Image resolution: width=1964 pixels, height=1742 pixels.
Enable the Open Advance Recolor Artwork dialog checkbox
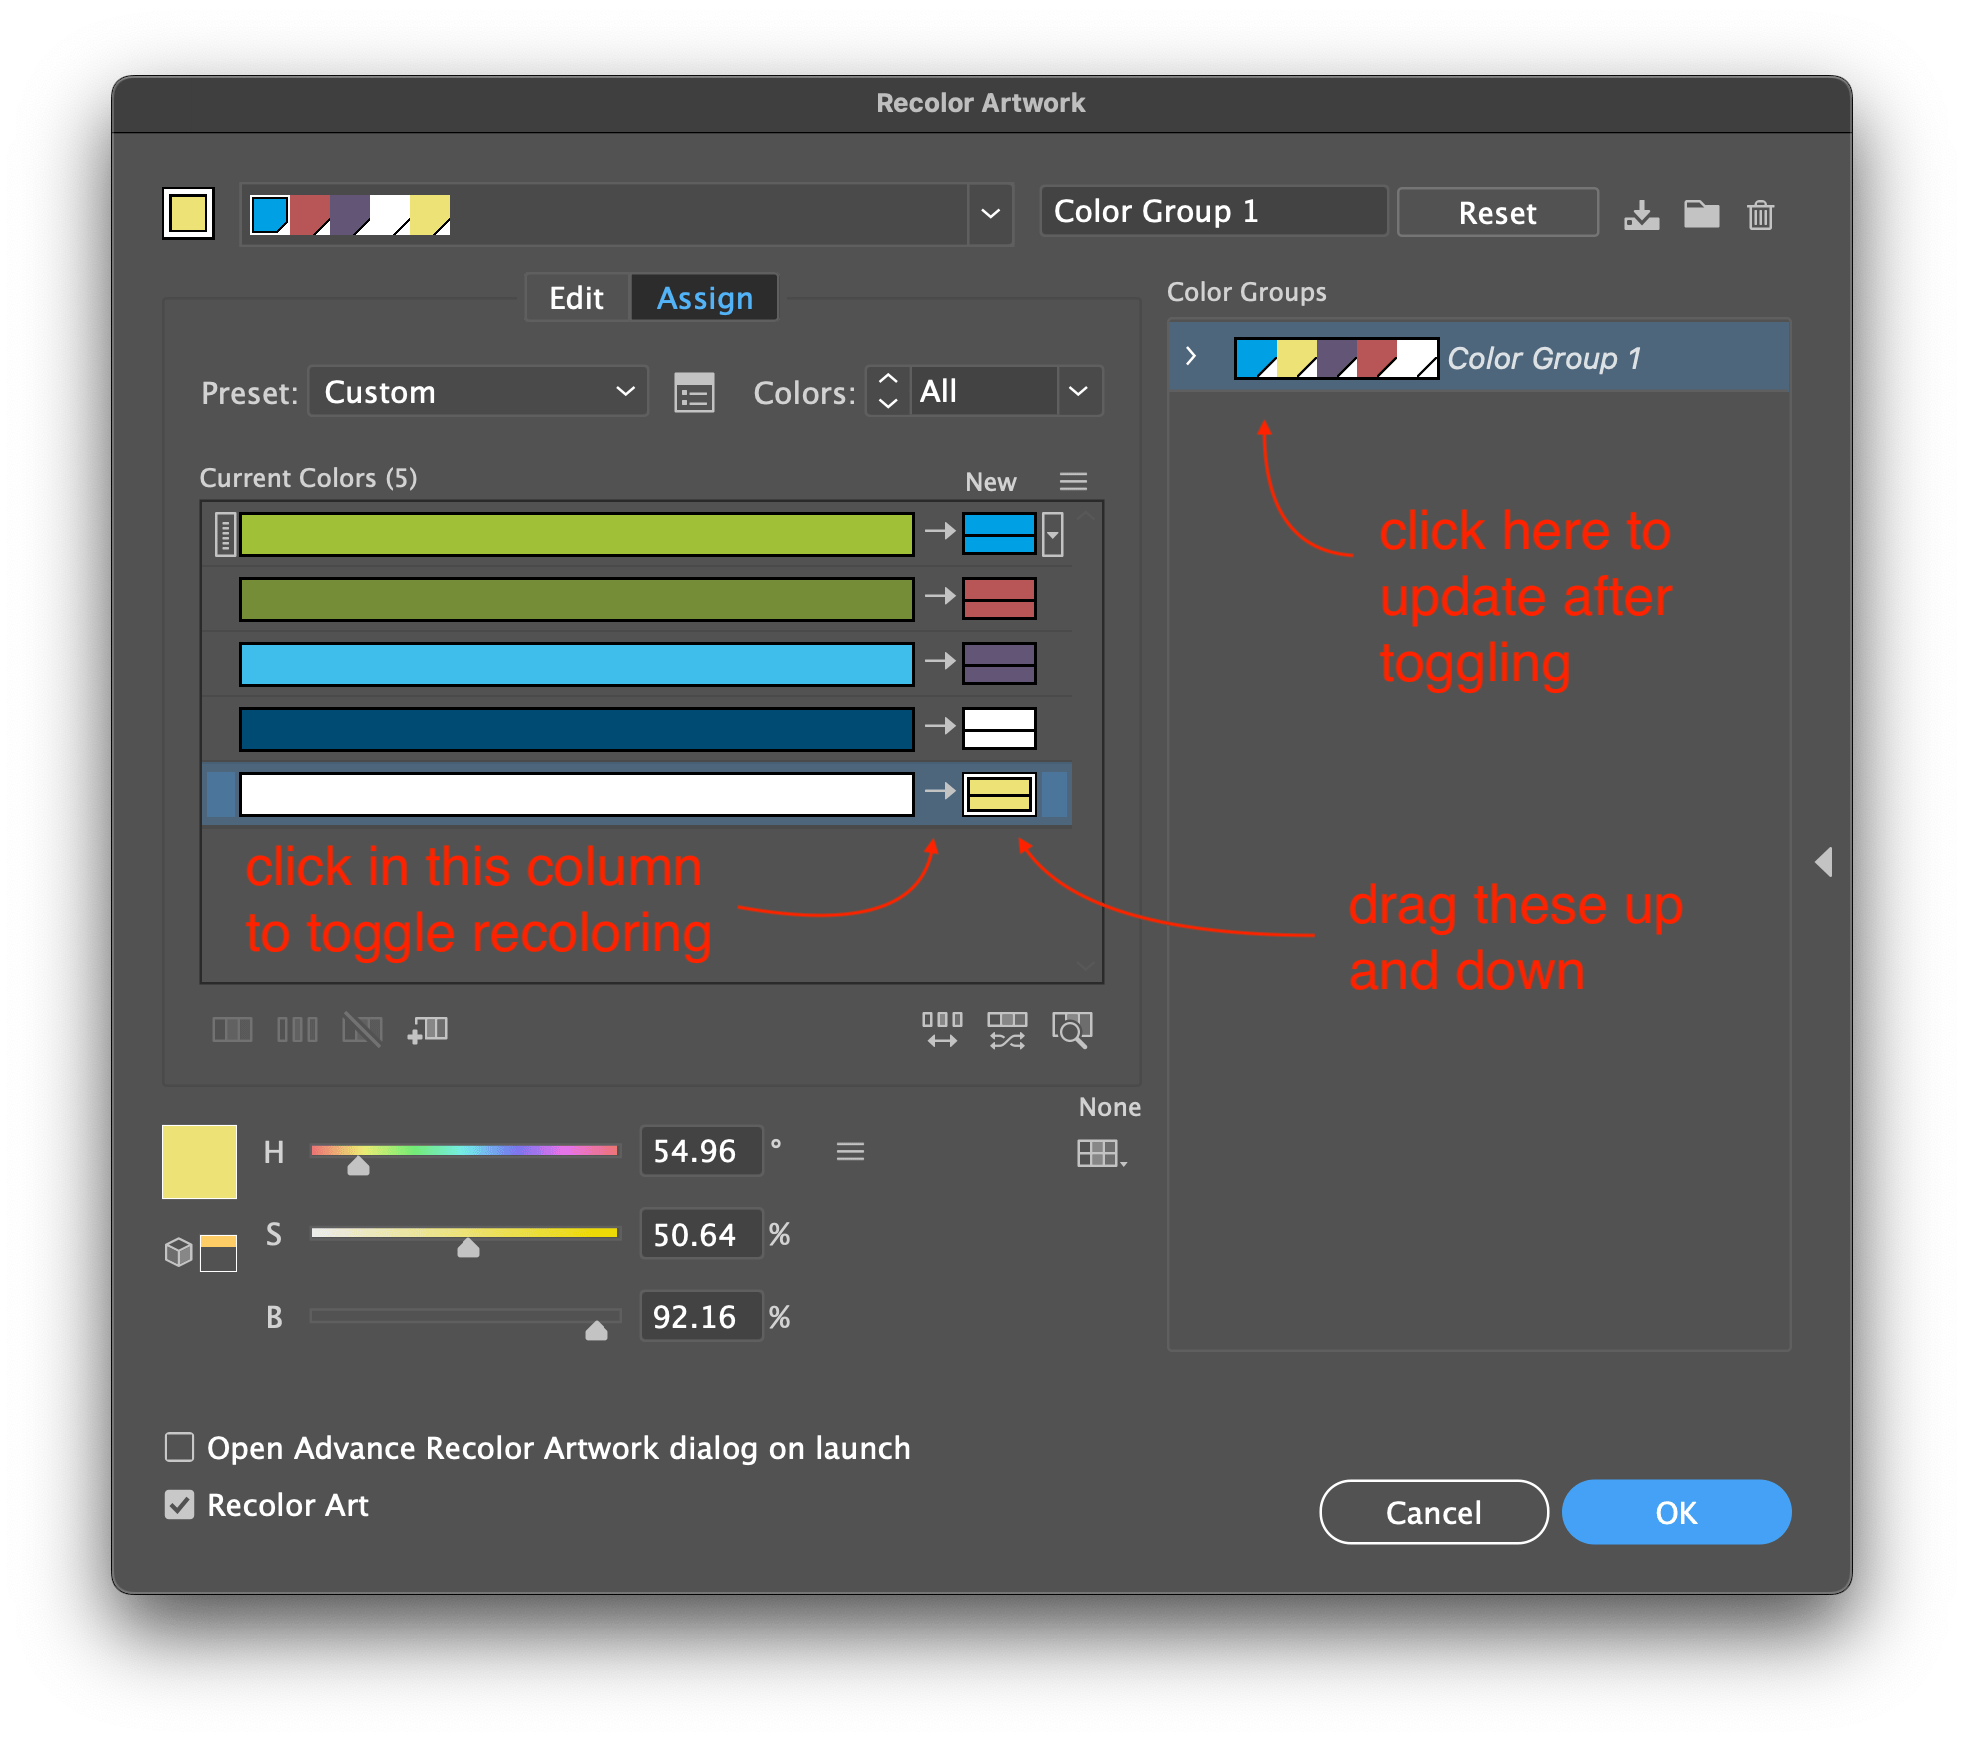[x=180, y=1447]
